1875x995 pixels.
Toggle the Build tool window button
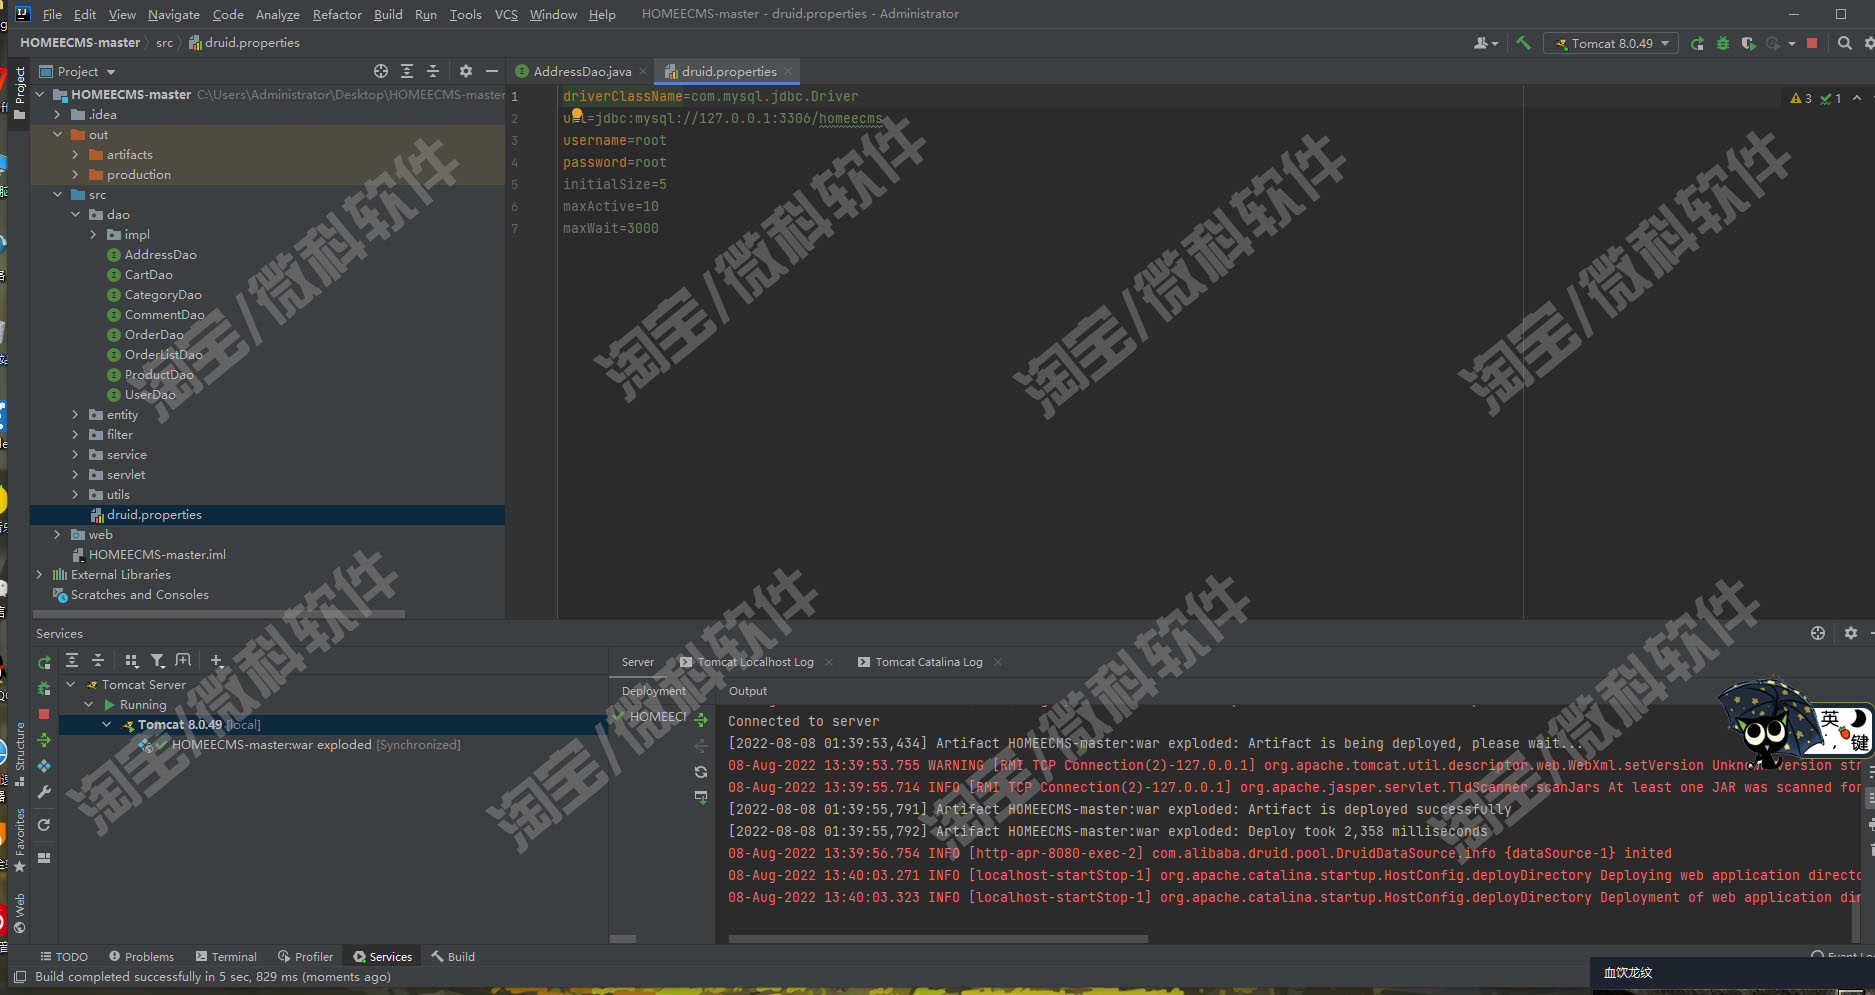[x=453, y=957]
